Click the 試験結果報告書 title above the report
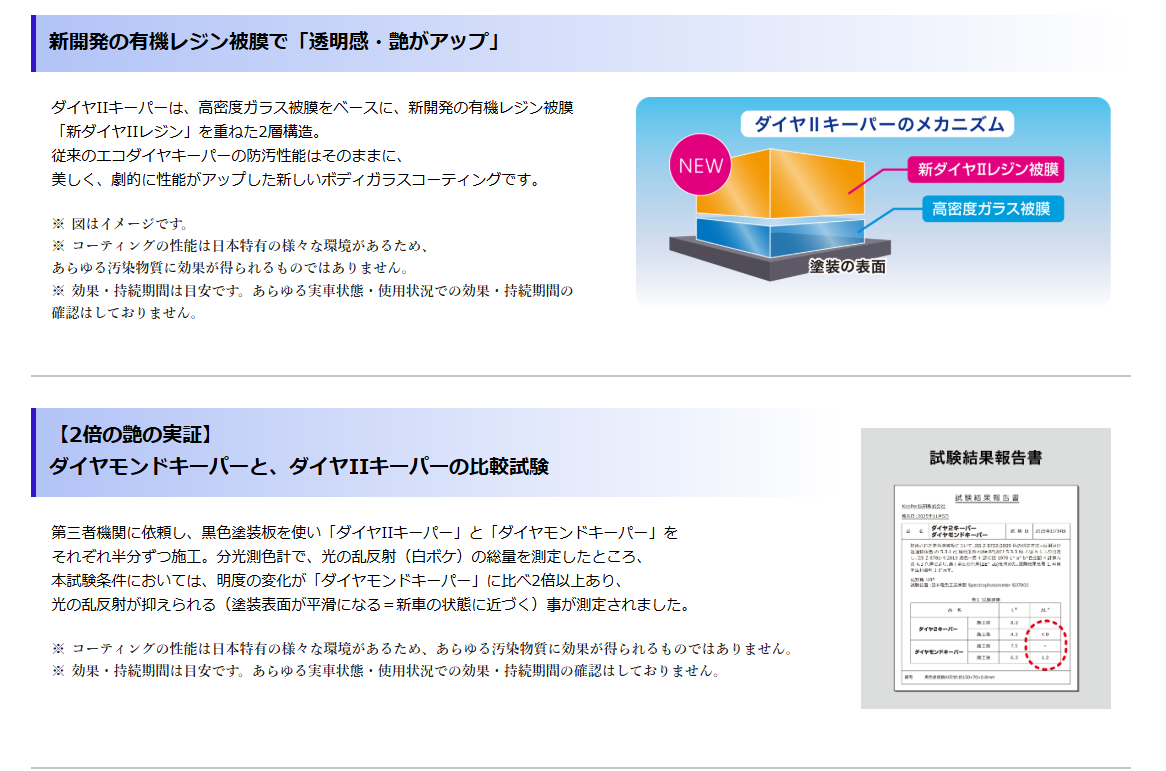Viewport: 1166px width, 771px height. [985, 458]
